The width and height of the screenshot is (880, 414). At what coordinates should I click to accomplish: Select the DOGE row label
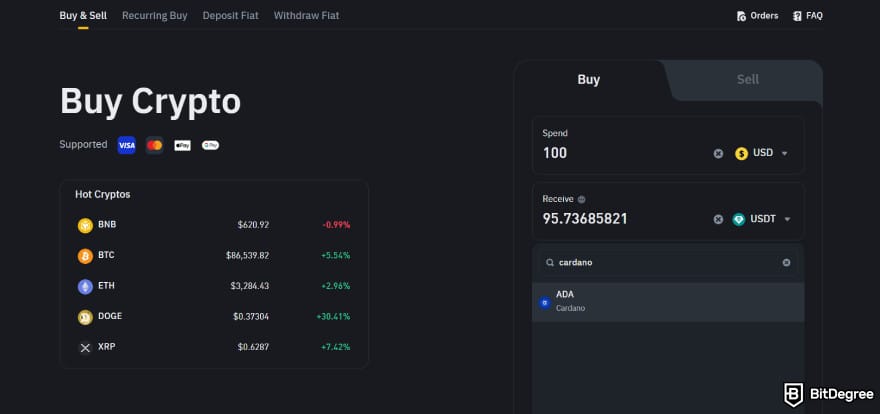[110, 316]
